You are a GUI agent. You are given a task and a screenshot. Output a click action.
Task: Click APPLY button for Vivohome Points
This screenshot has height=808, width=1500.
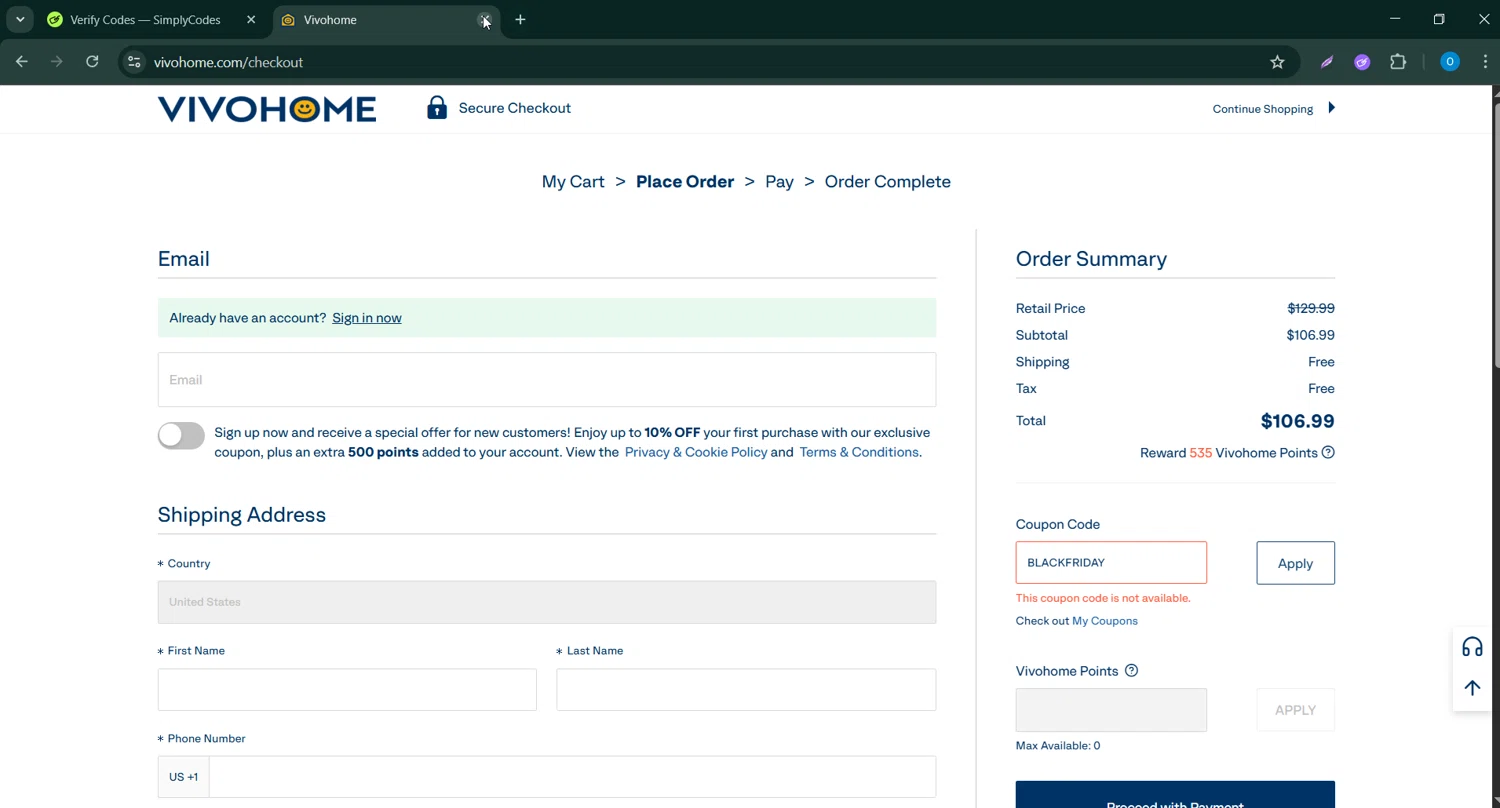coord(1295,710)
